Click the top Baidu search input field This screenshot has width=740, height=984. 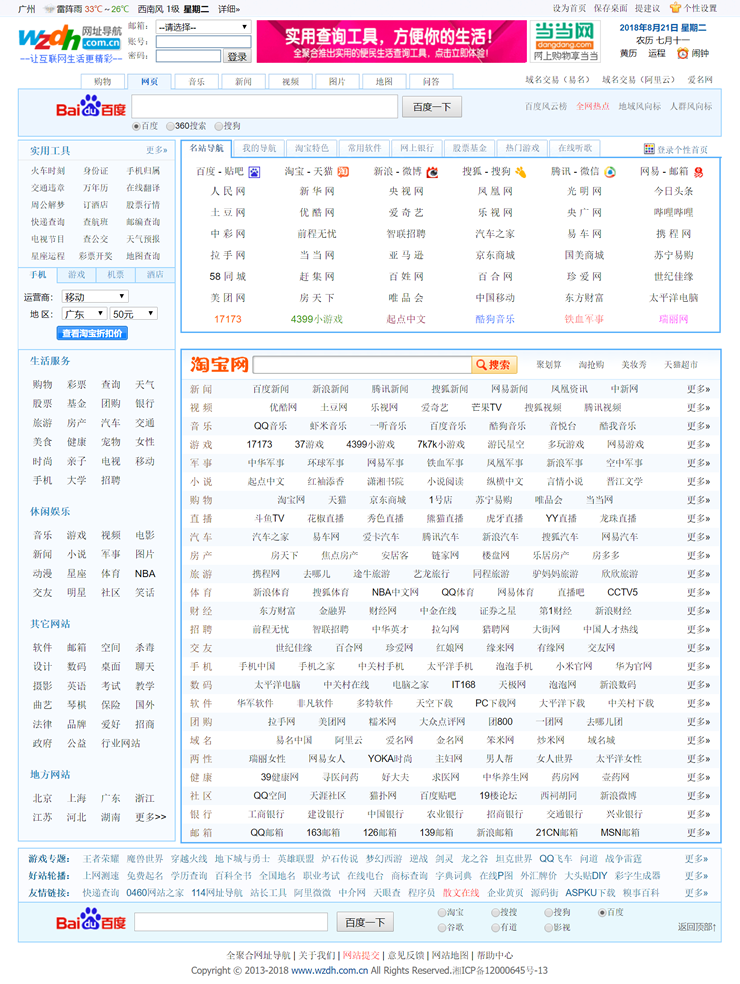pos(264,107)
